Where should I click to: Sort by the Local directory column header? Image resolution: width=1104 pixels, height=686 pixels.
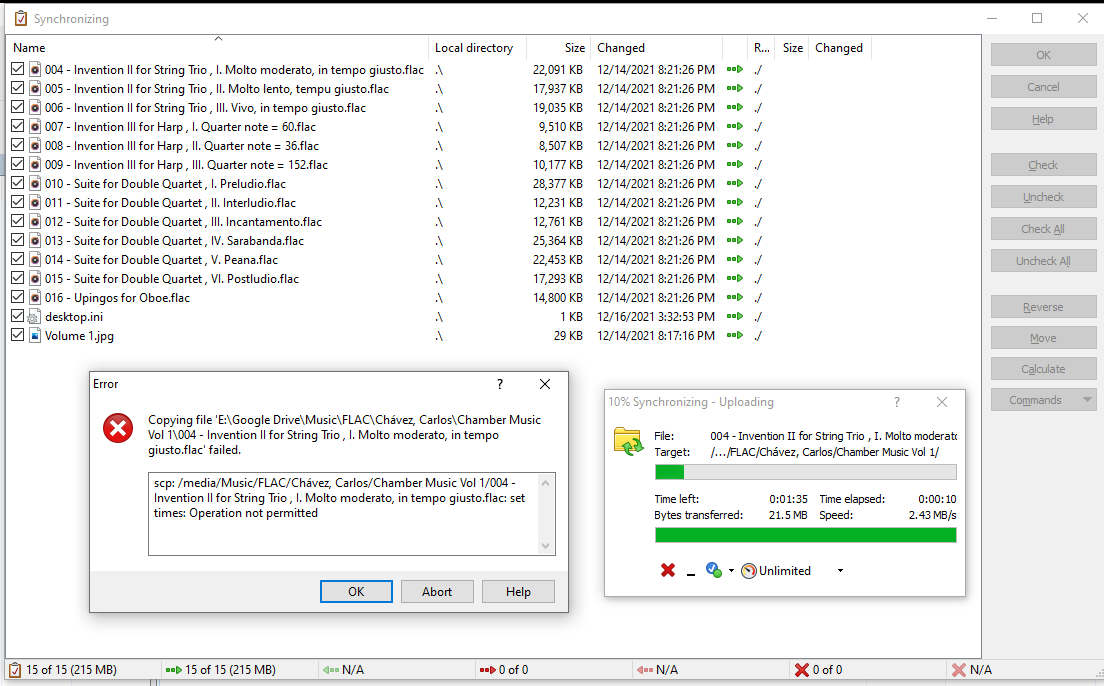(x=474, y=48)
